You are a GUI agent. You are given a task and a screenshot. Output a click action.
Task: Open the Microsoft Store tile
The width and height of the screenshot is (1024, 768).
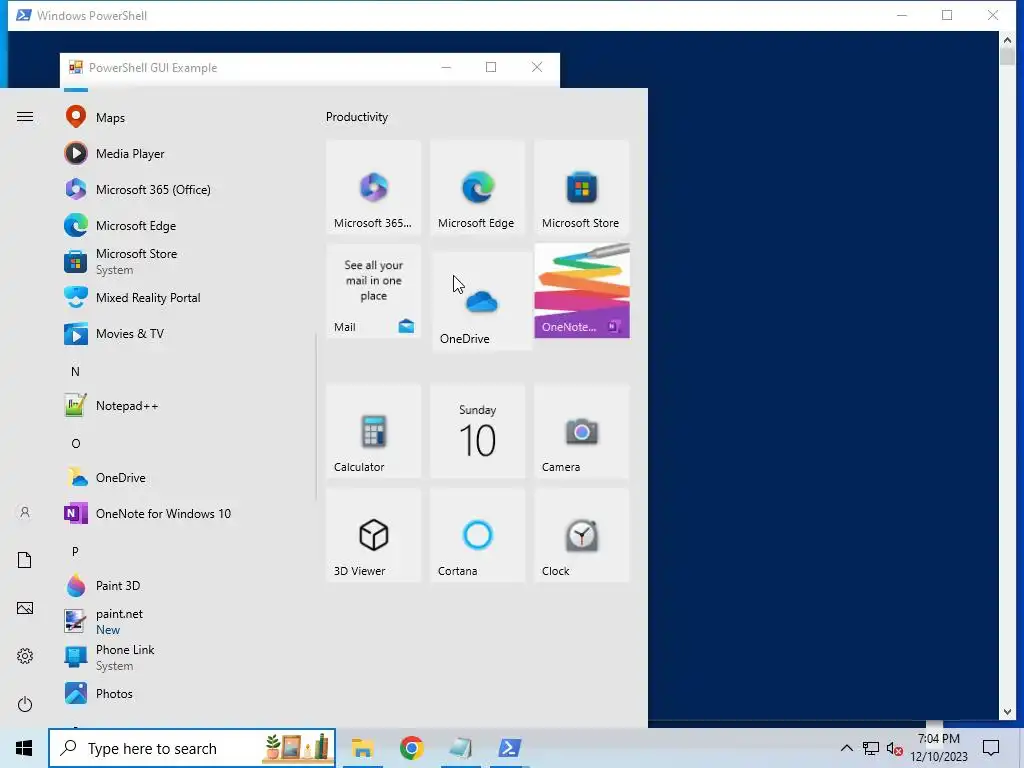pyautogui.click(x=582, y=187)
